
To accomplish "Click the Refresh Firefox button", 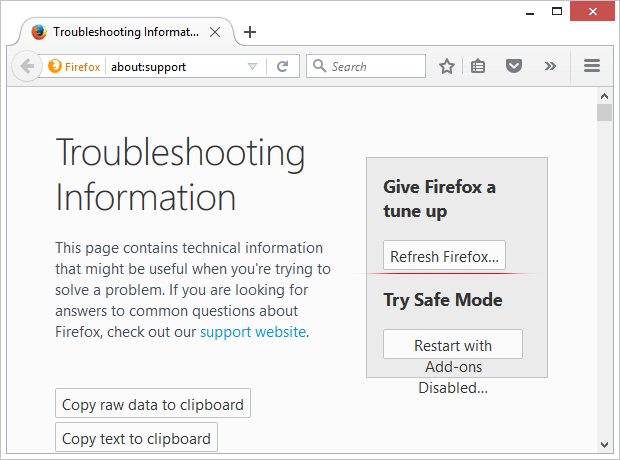I will pos(444,255).
